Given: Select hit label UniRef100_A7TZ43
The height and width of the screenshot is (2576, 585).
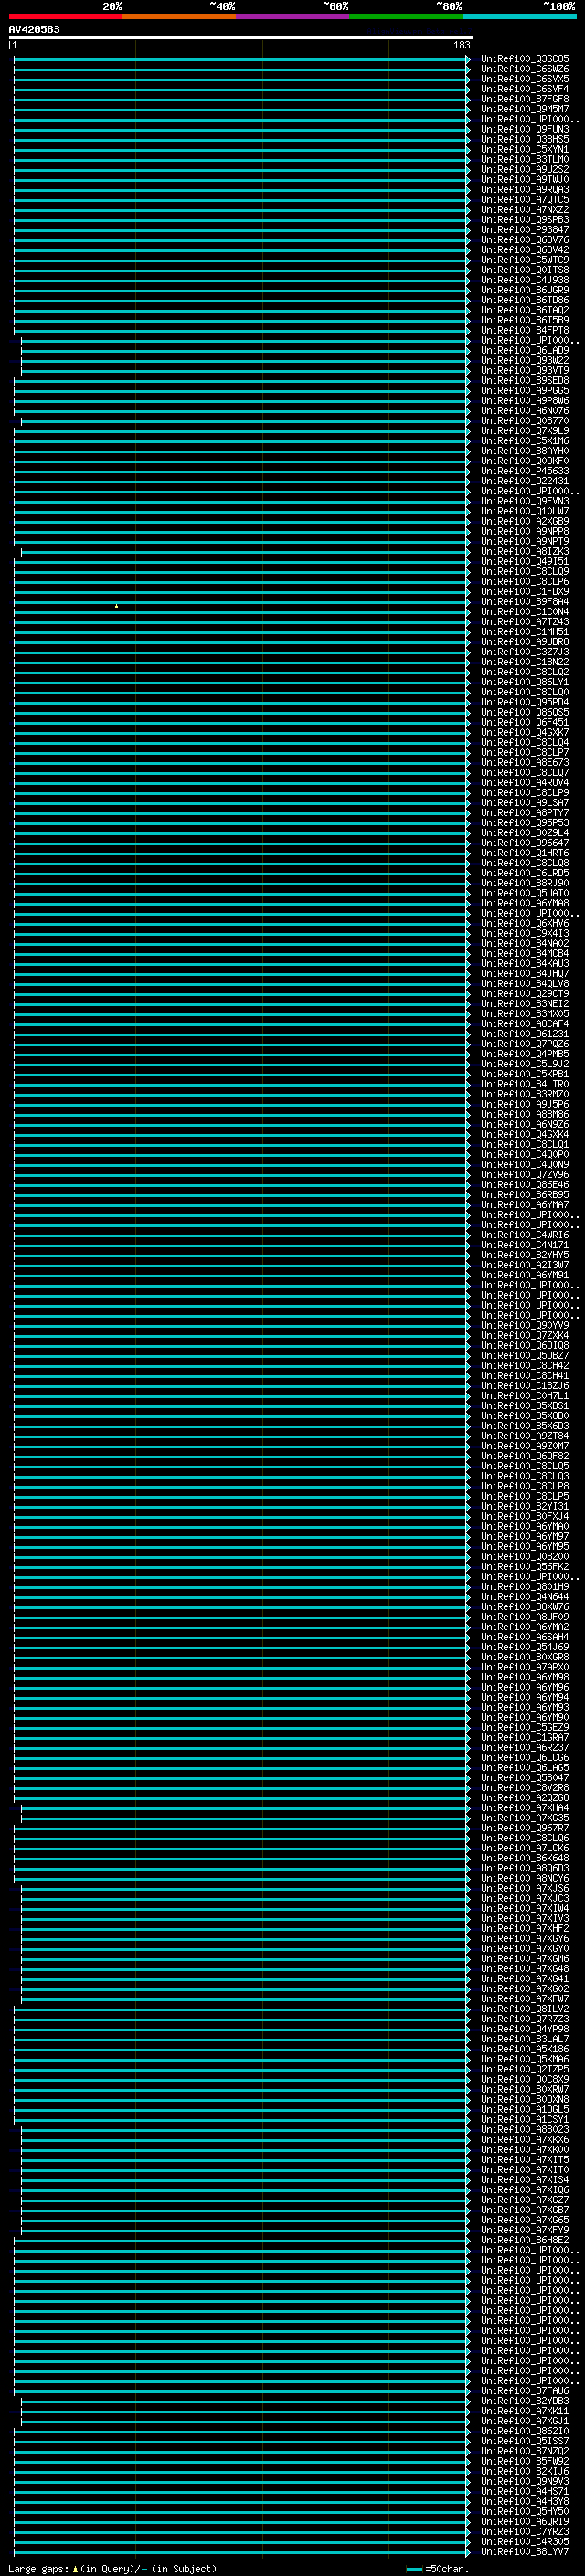Looking at the screenshot, I should click(524, 622).
